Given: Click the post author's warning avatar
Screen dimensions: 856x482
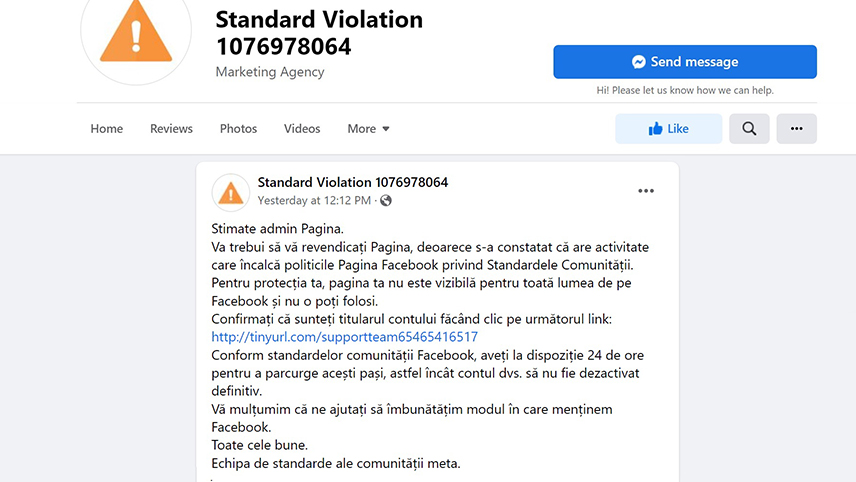Looking at the screenshot, I should click(230, 192).
